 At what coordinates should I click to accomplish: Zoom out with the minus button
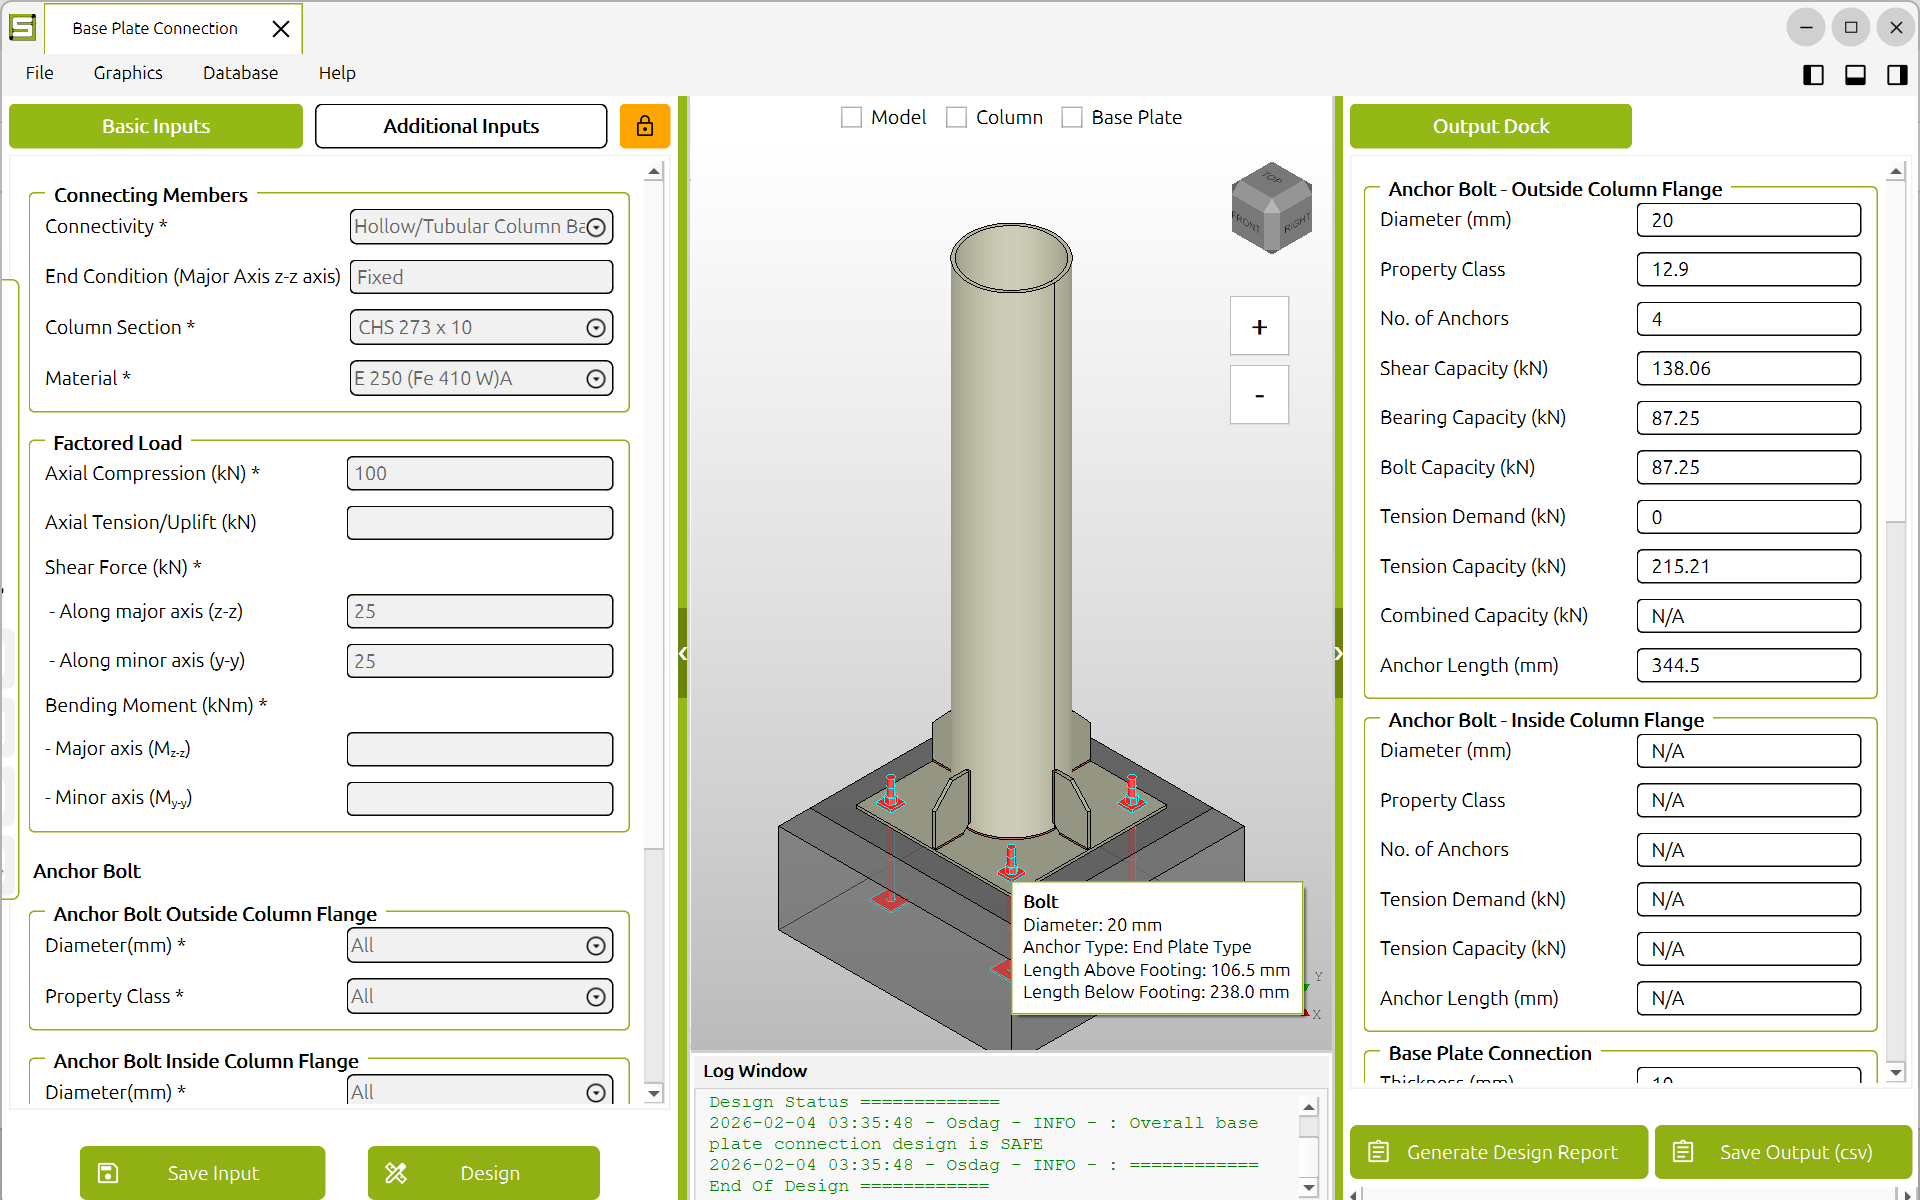(1259, 395)
